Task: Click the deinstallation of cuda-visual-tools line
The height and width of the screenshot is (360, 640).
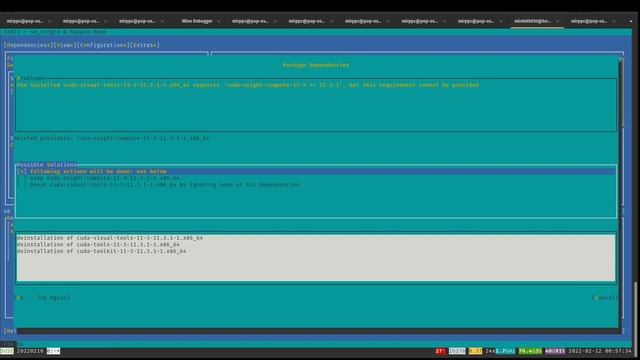Action: (110, 238)
